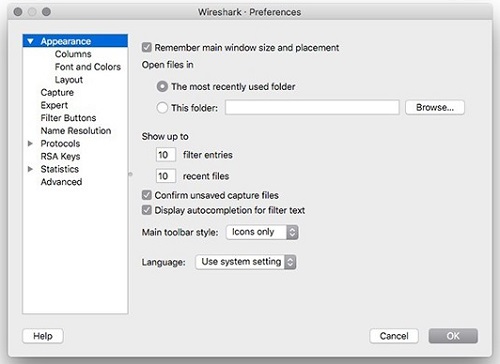The image size is (500, 364).
Task: Choose The most recently used folder
Action: click(x=162, y=87)
